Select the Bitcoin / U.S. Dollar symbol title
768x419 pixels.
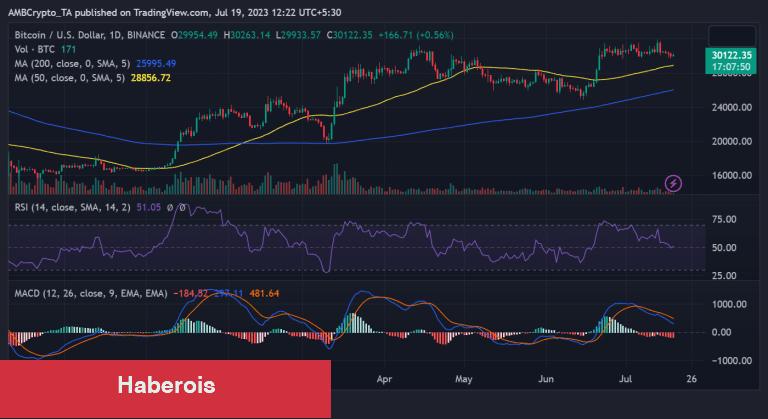90,35
